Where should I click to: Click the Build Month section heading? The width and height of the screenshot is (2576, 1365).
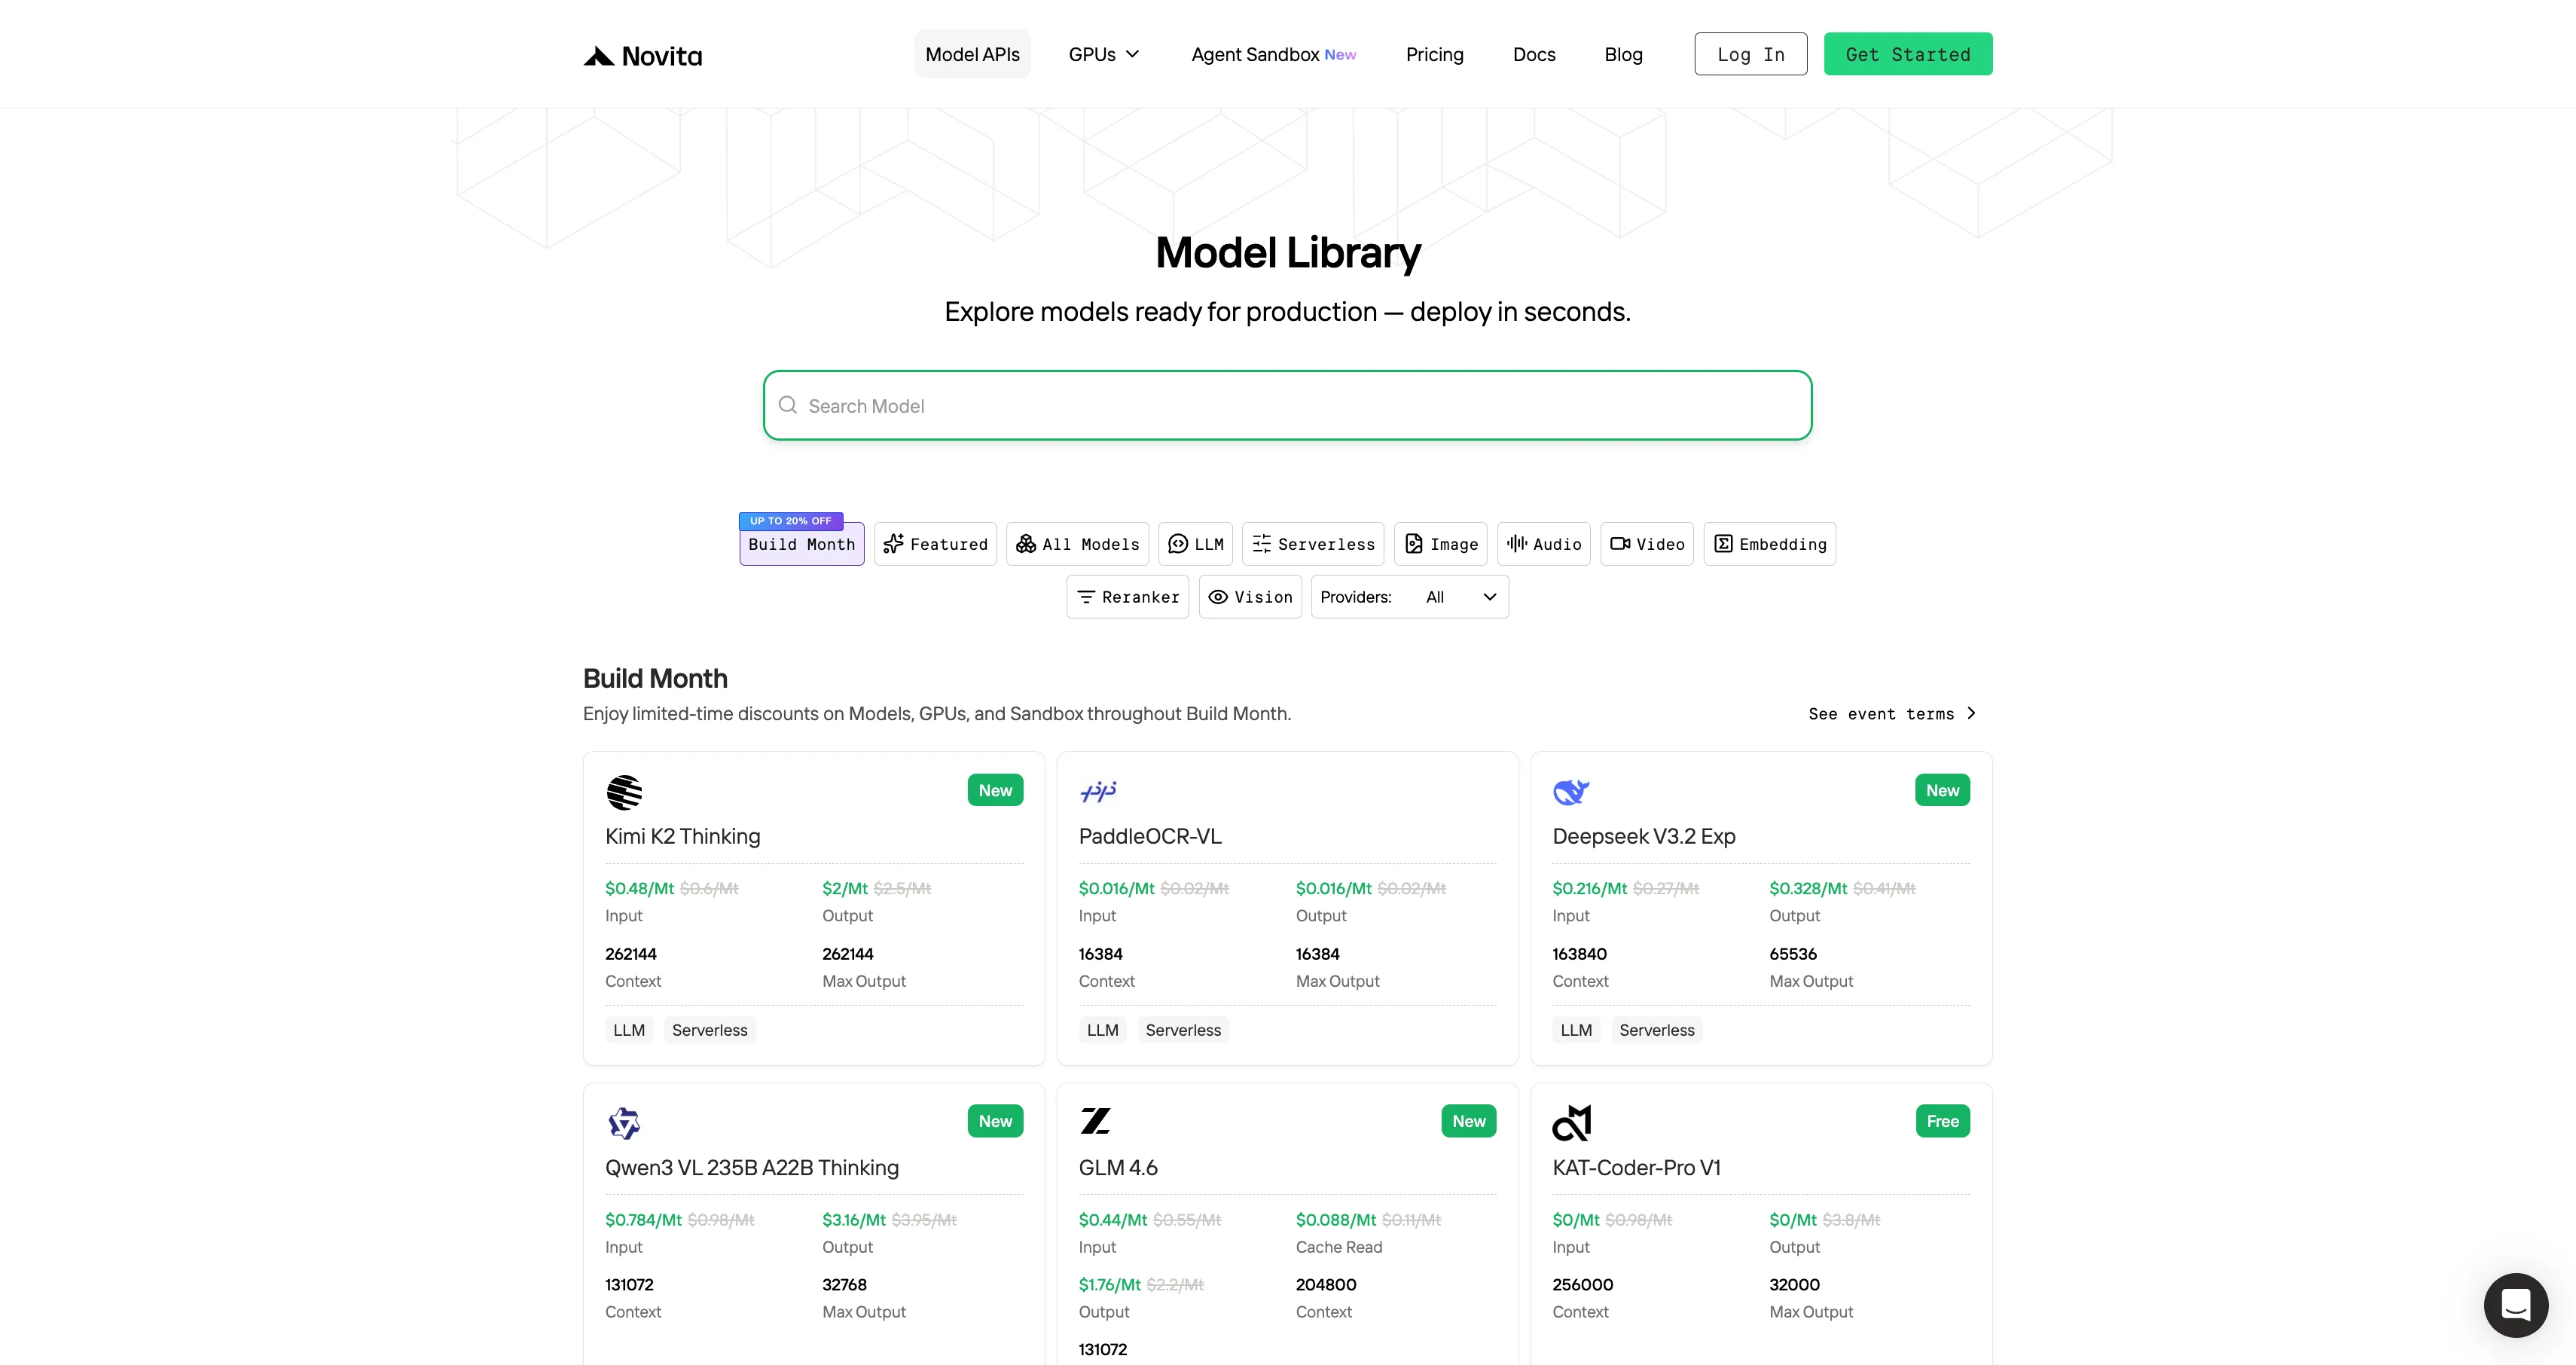[x=655, y=678]
